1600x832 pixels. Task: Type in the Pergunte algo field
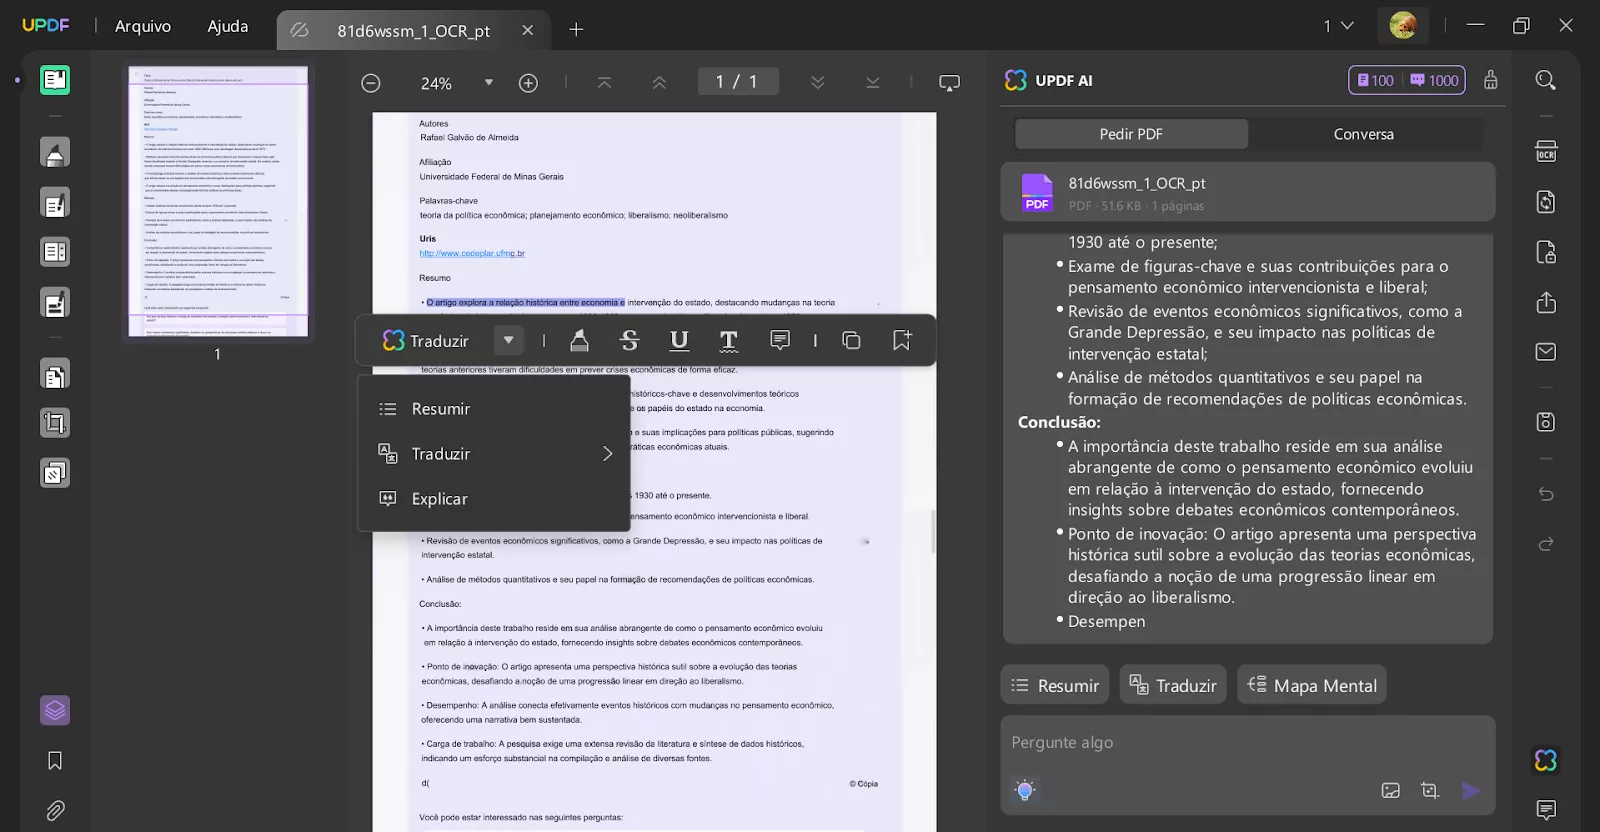1246,743
